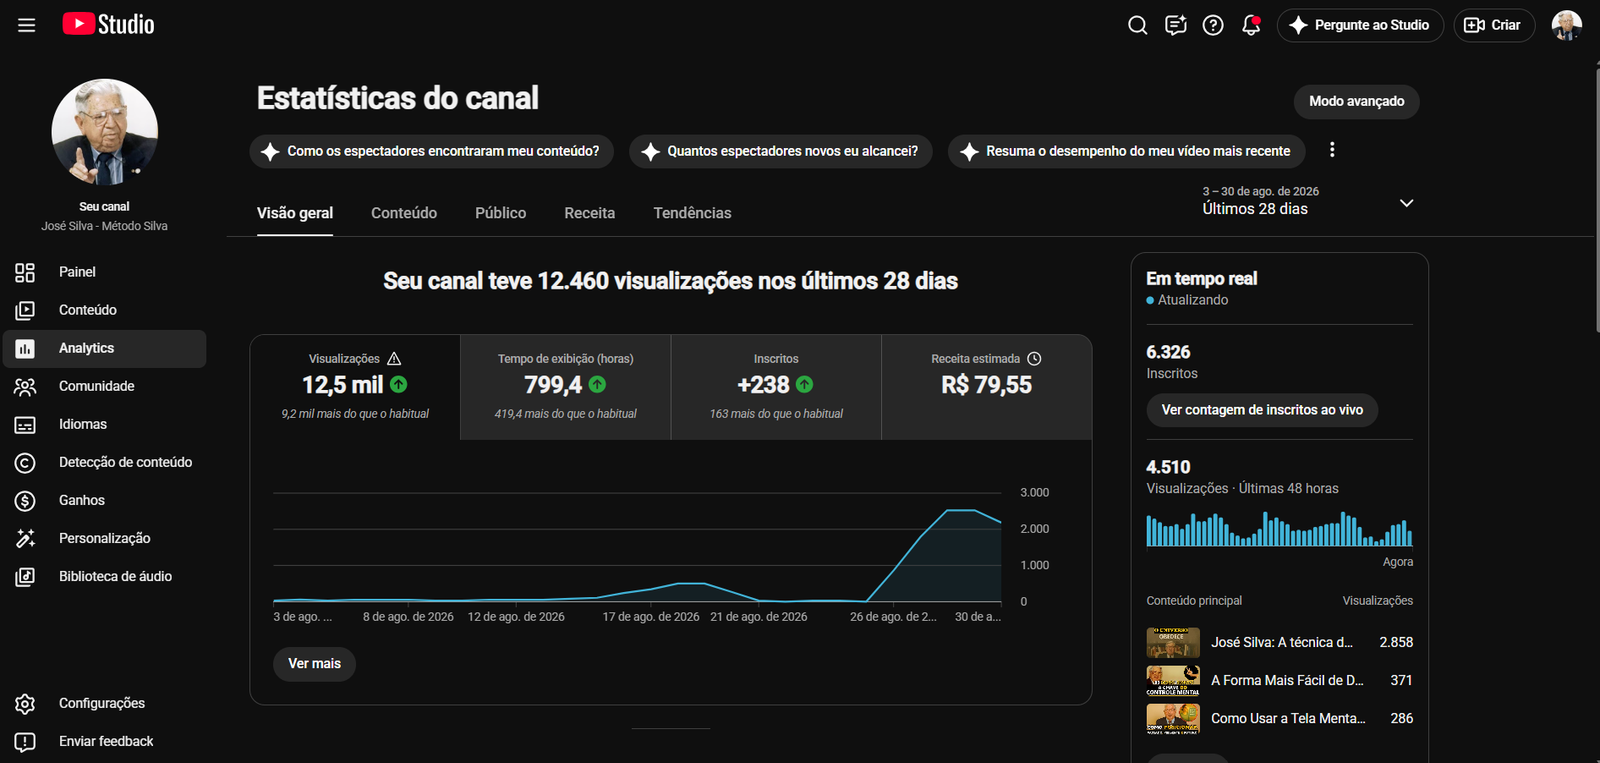The width and height of the screenshot is (1600, 763).
Task: Click the YouTube Studio logo
Action: click(108, 24)
